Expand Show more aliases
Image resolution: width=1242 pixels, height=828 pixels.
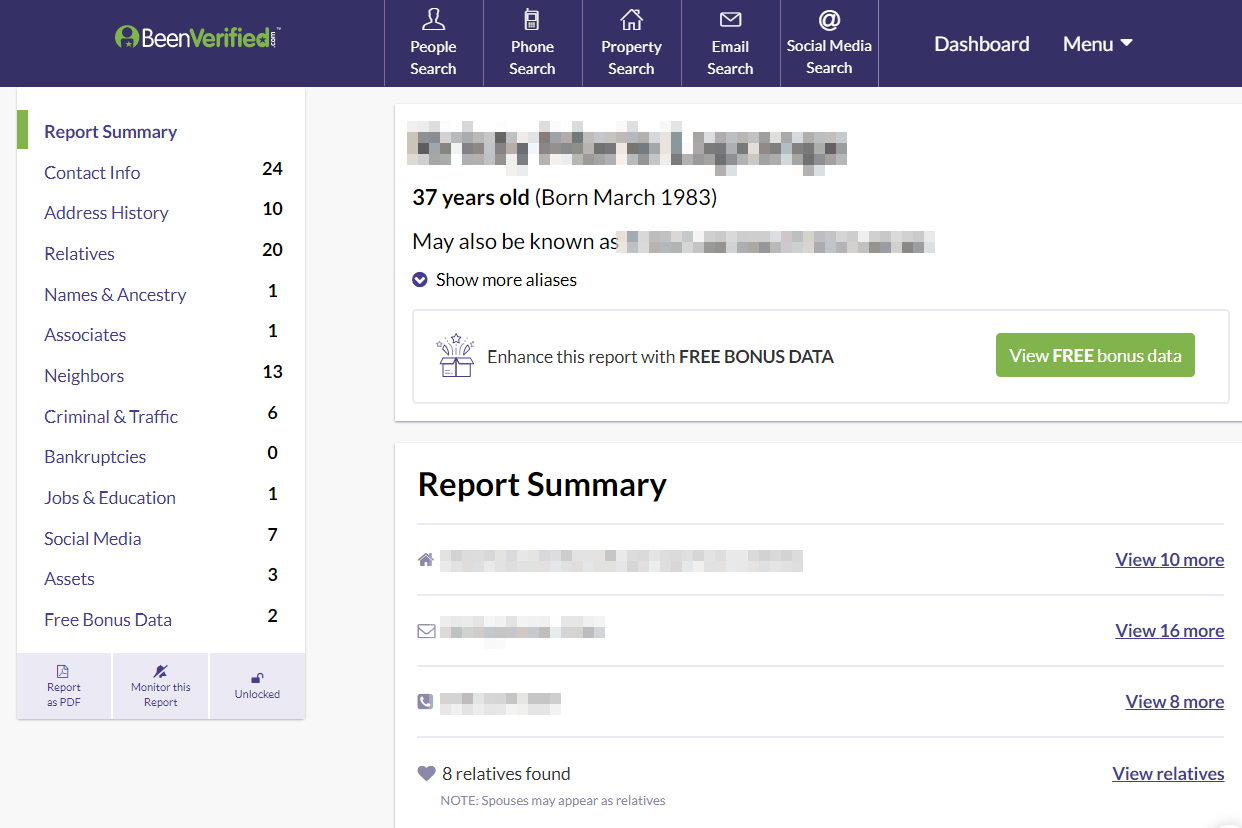(494, 280)
